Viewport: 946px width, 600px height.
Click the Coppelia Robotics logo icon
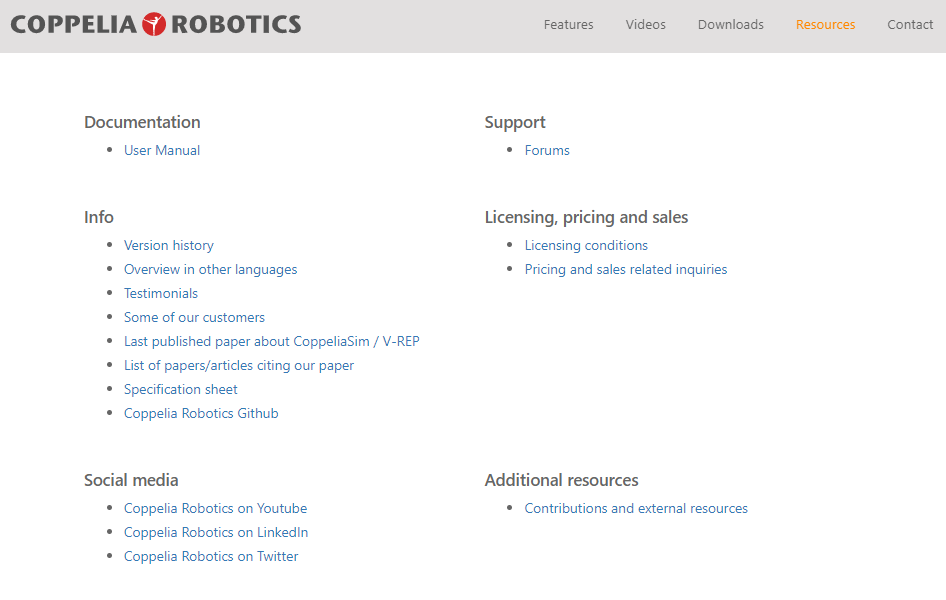coord(154,24)
